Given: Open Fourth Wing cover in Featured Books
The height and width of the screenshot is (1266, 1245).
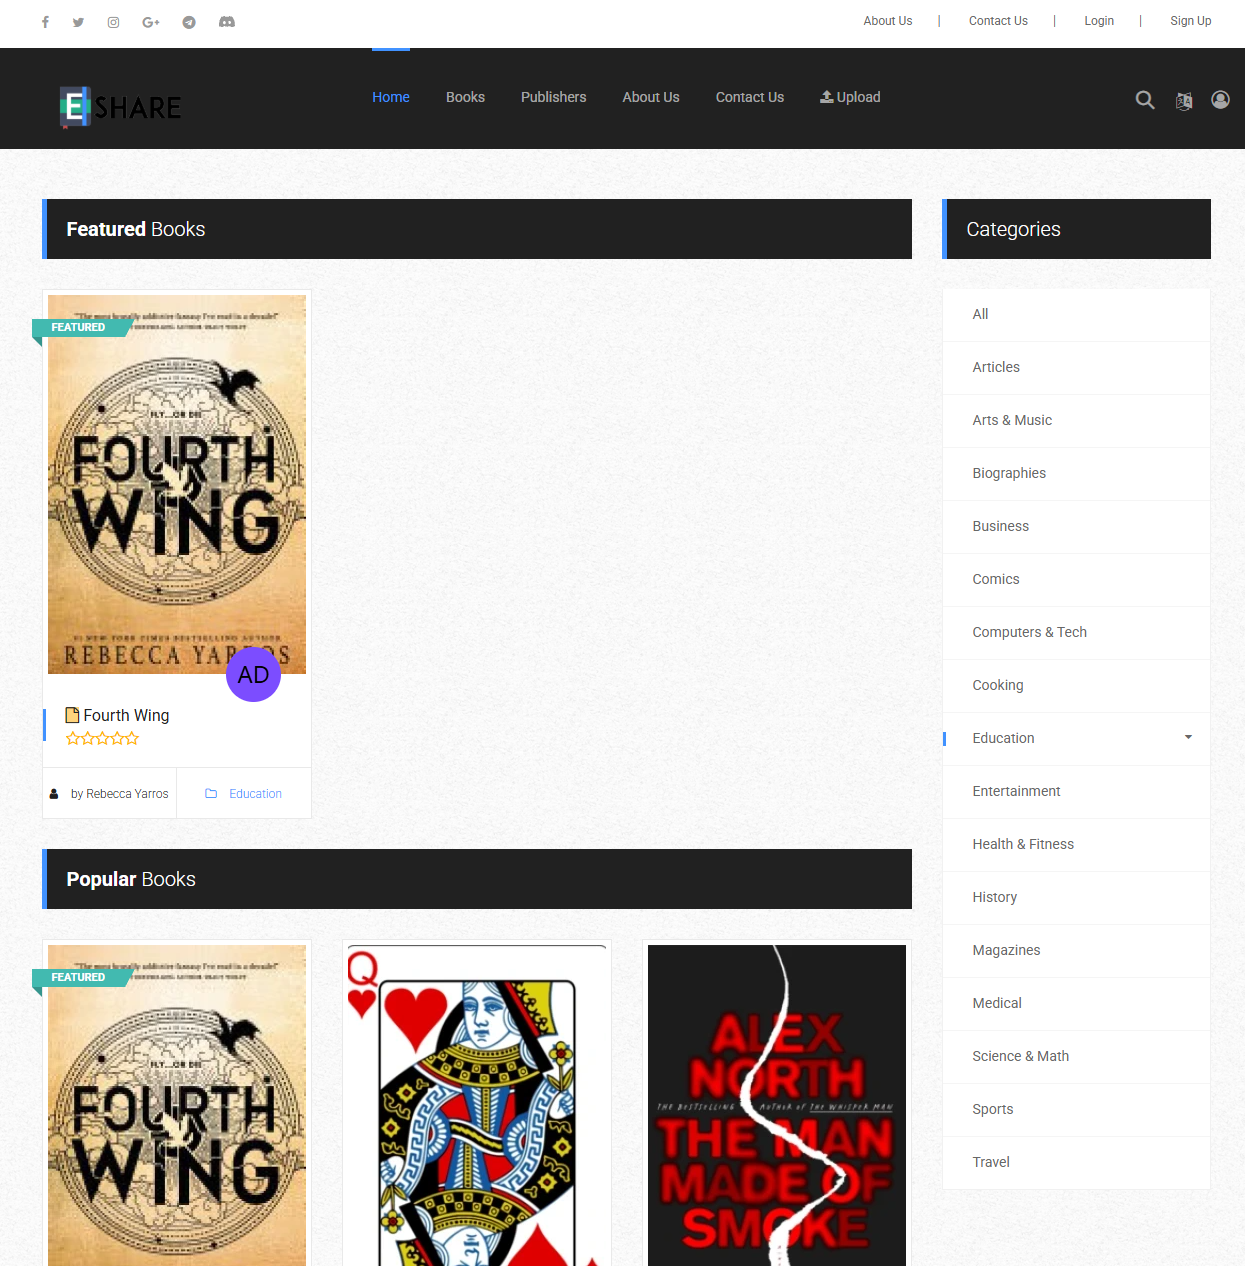Looking at the screenshot, I should (x=177, y=484).
